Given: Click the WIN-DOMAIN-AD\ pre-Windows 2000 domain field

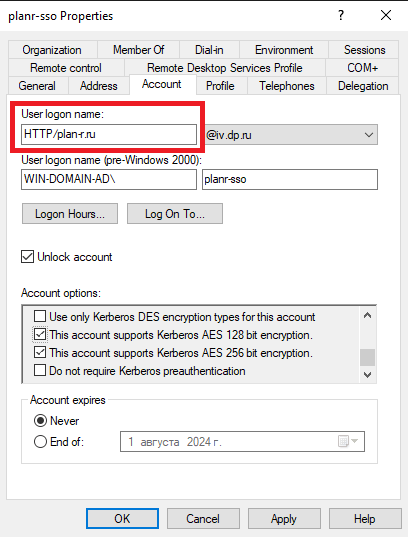Looking at the screenshot, I should (x=109, y=179).
